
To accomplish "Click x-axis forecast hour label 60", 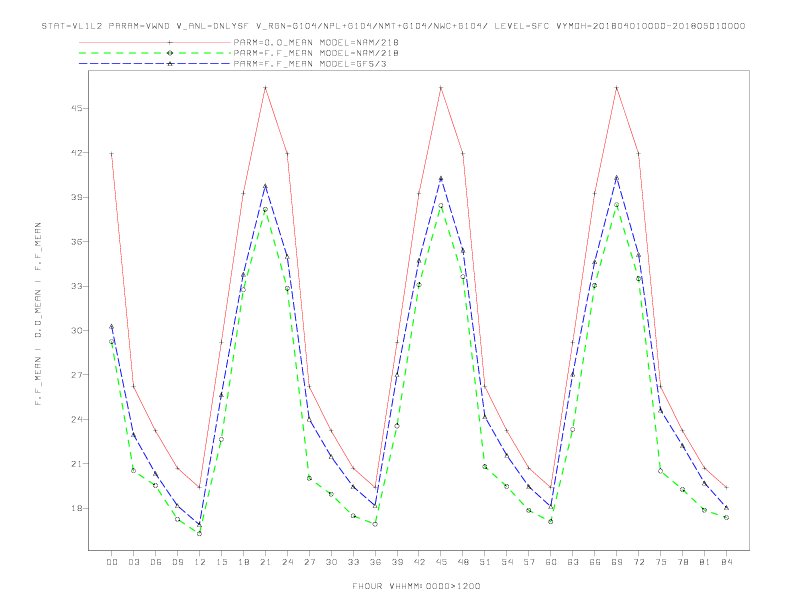I will 551,562.
